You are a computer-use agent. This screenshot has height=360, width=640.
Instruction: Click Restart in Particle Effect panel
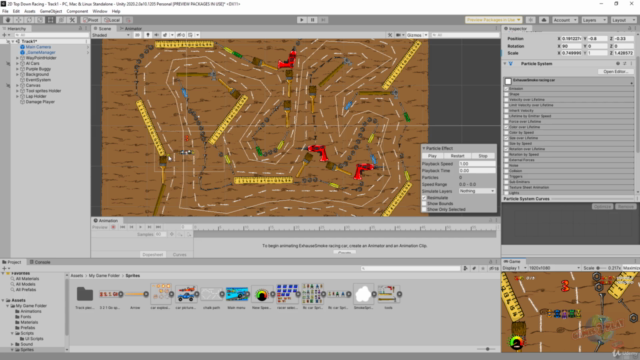(457, 156)
